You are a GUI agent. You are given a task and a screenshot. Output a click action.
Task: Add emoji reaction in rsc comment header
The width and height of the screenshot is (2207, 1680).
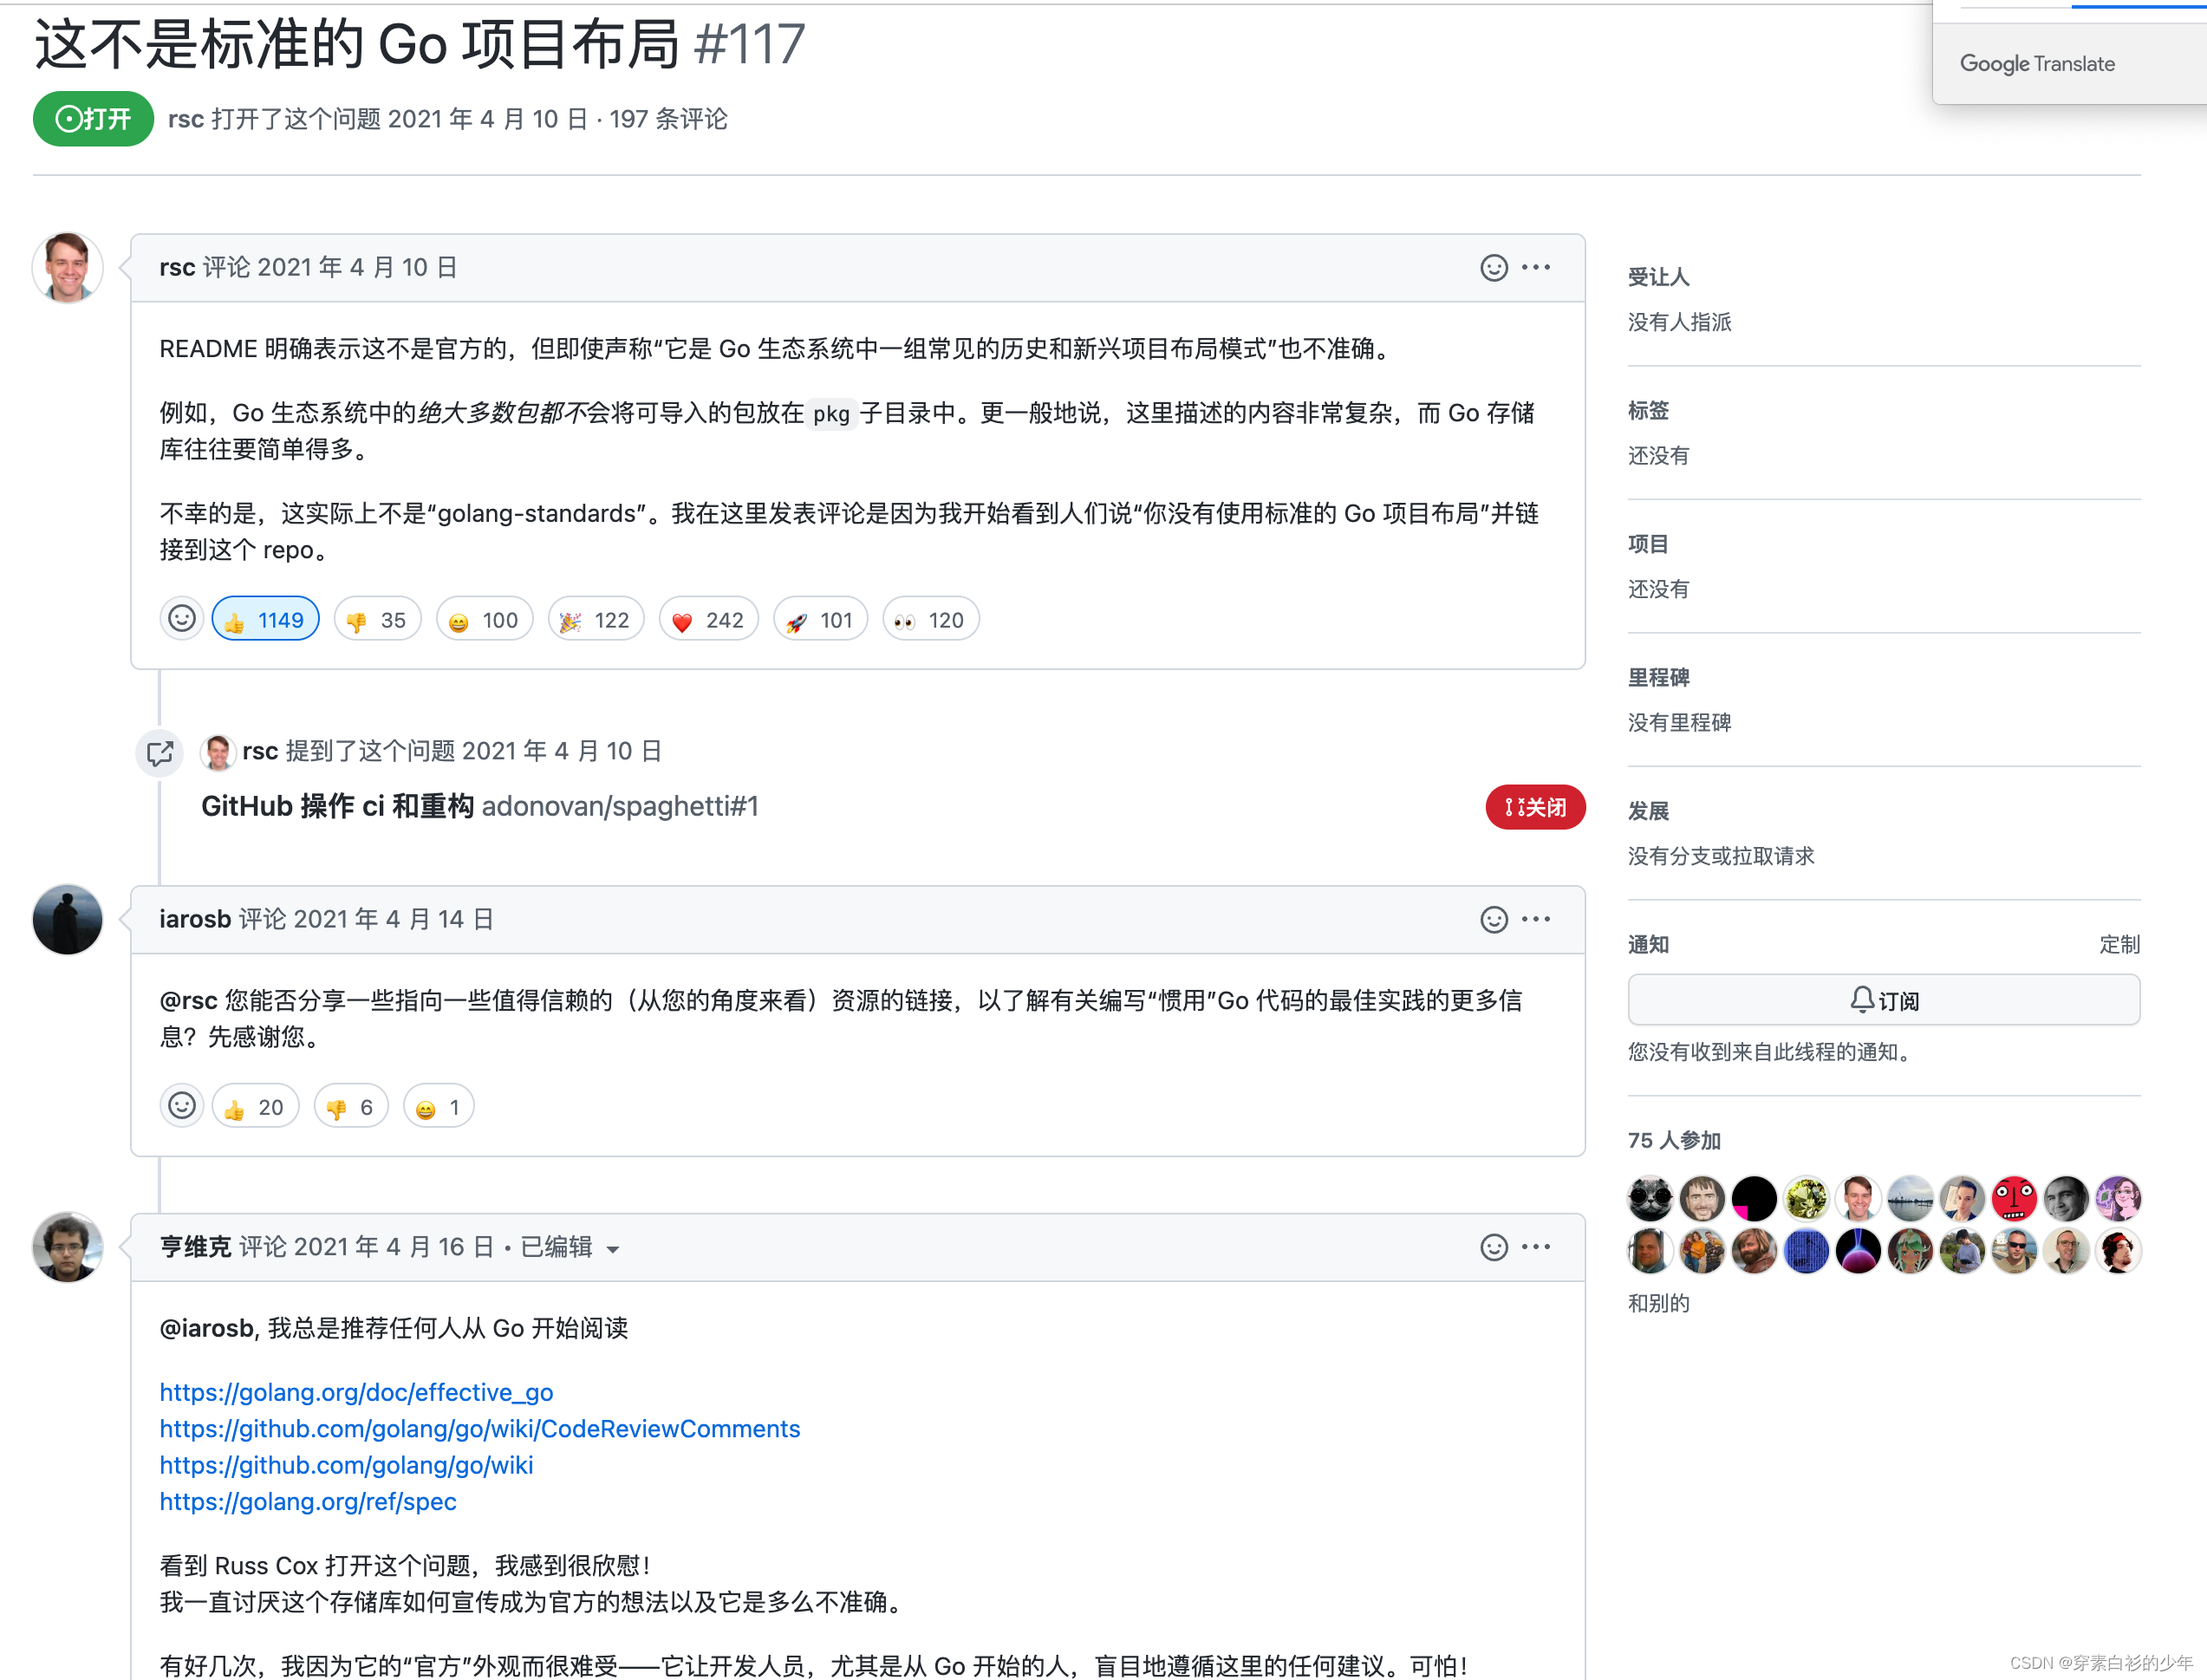(x=1493, y=268)
